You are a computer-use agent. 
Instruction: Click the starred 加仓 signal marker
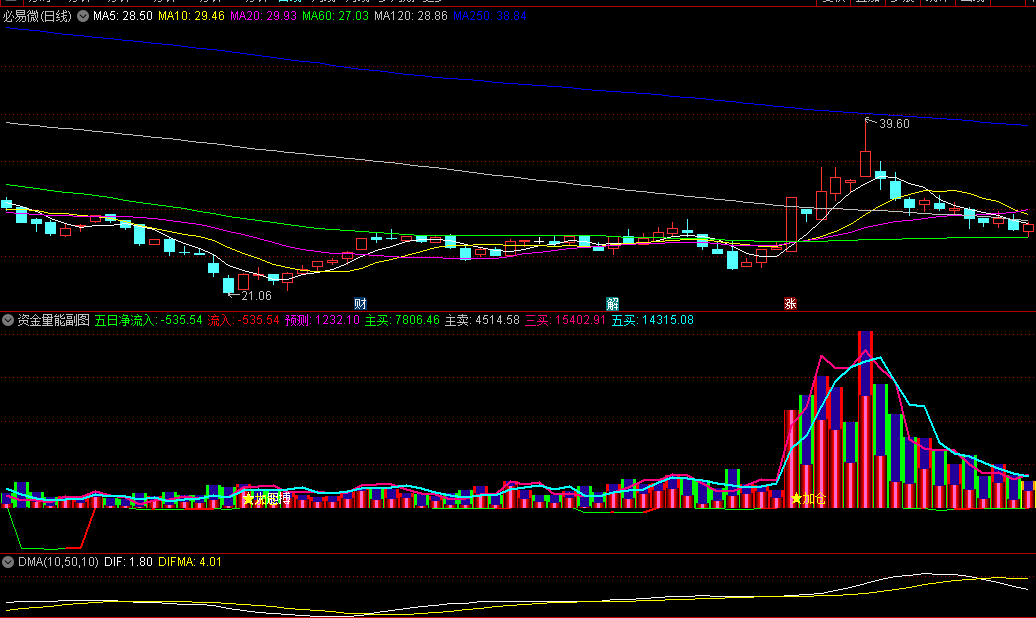click(808, 499)
